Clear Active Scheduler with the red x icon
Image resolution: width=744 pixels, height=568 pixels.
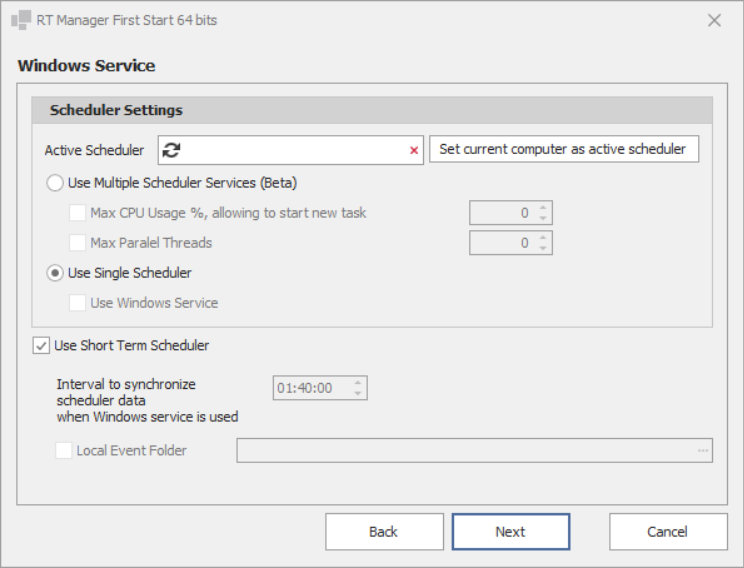click(414, 150)
